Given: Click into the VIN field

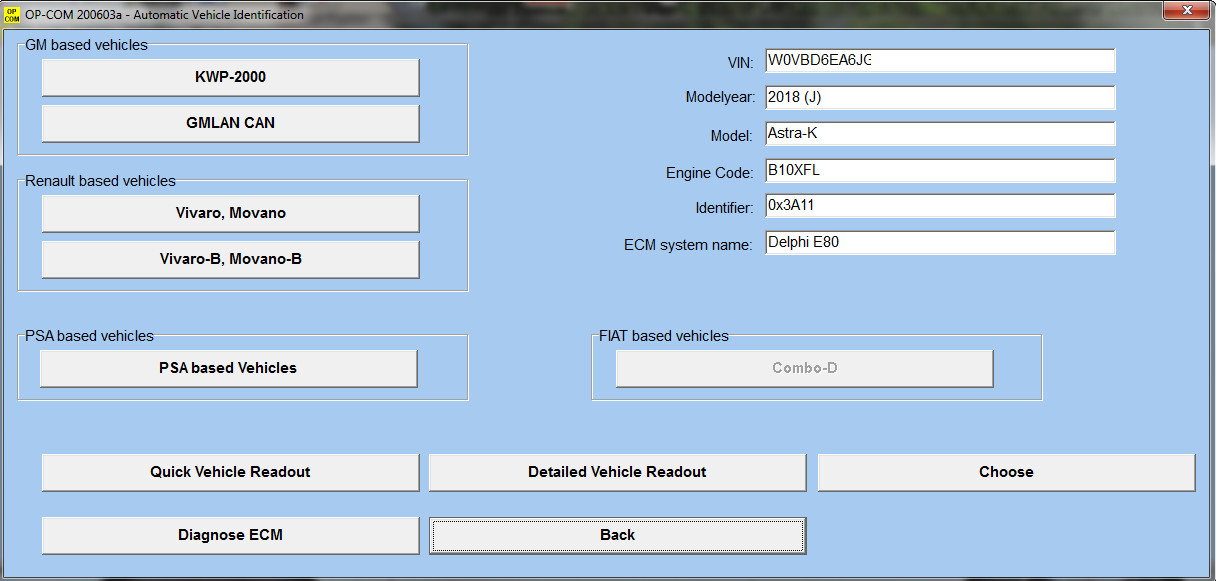Looking at the screenshot, I should pos(940,61).
